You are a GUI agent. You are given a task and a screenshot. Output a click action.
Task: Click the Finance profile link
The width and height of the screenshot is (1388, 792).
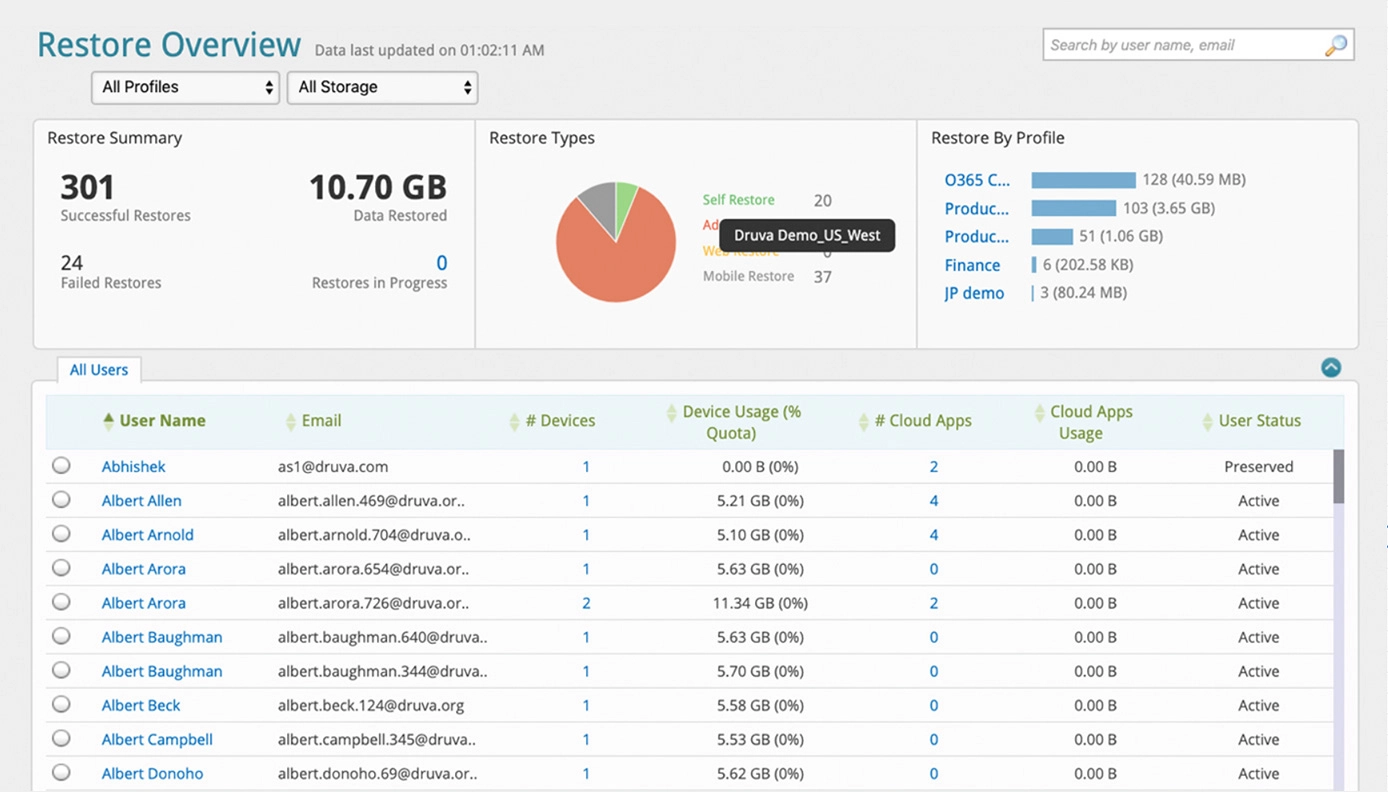point(971,264)
